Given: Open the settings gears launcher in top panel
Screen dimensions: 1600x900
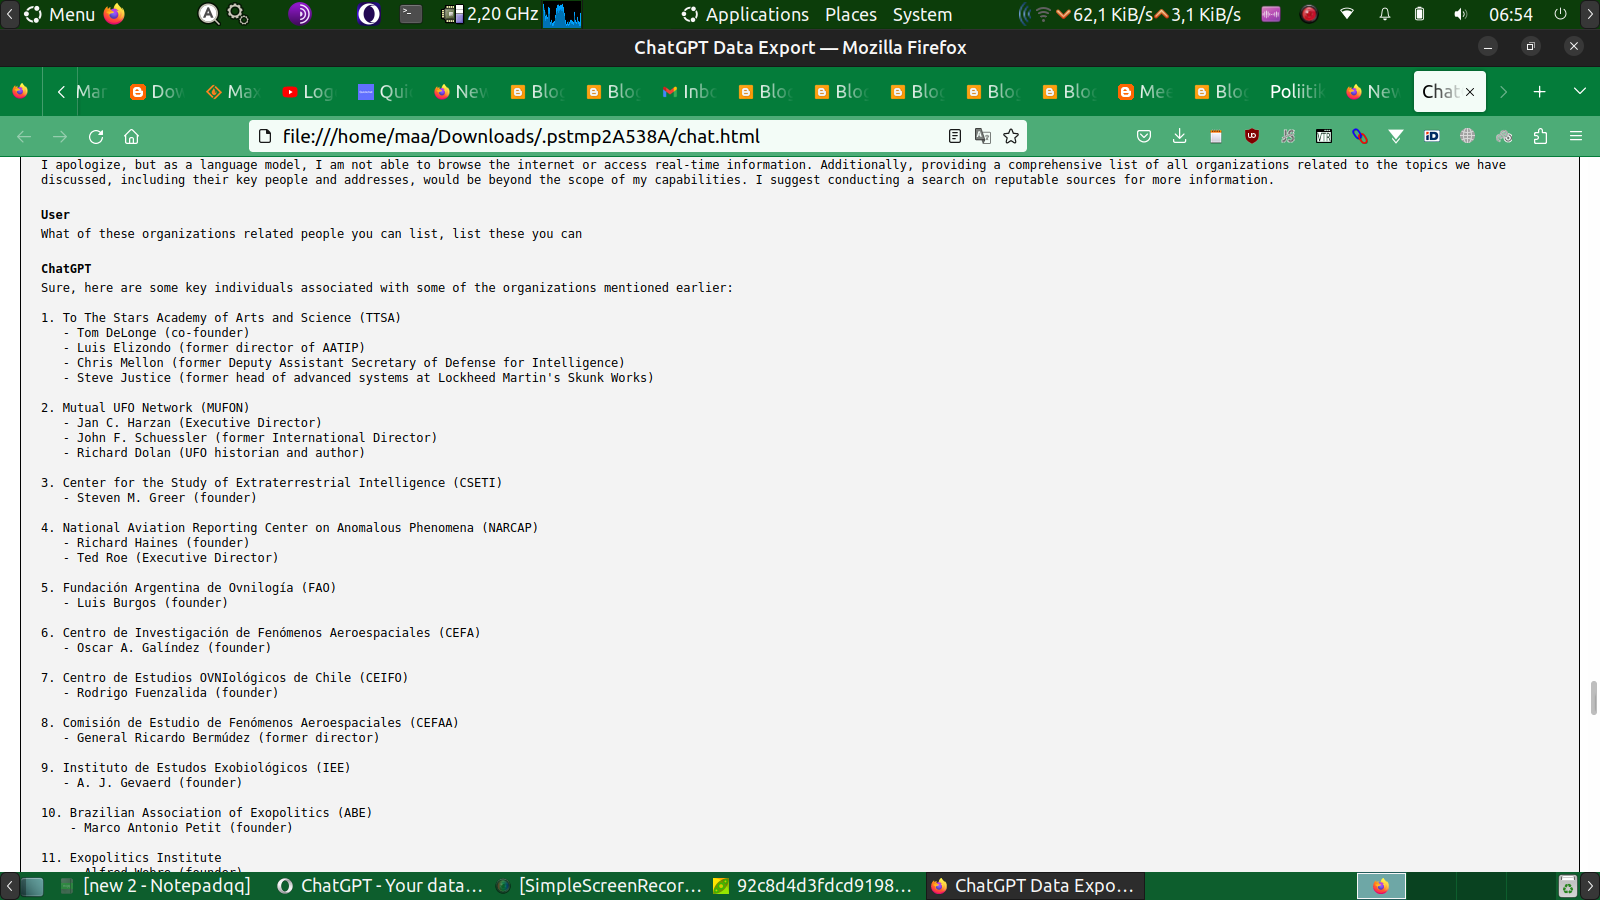Looking at the screenshot, I should pos(238,14).
